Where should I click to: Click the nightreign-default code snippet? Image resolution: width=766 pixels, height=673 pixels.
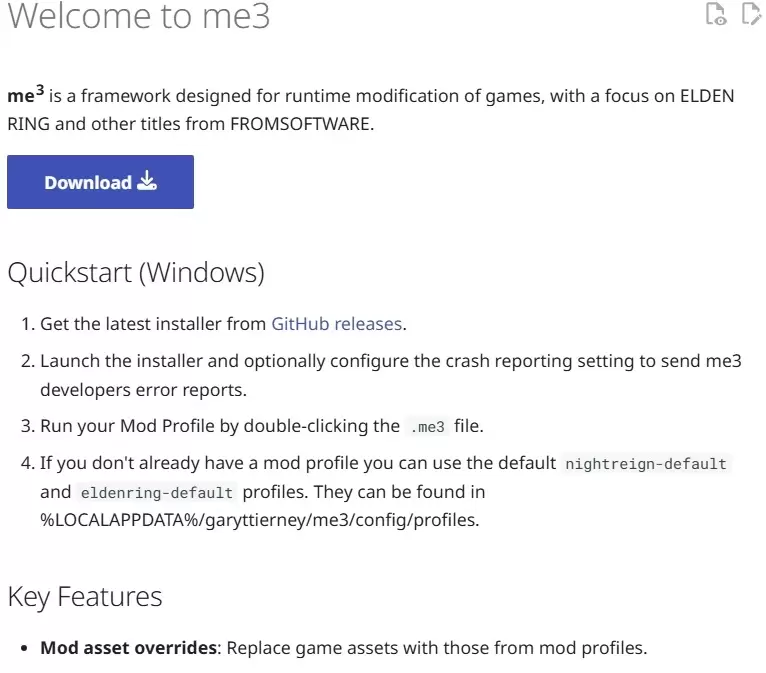pyautogui.click(x=646, y=464)
